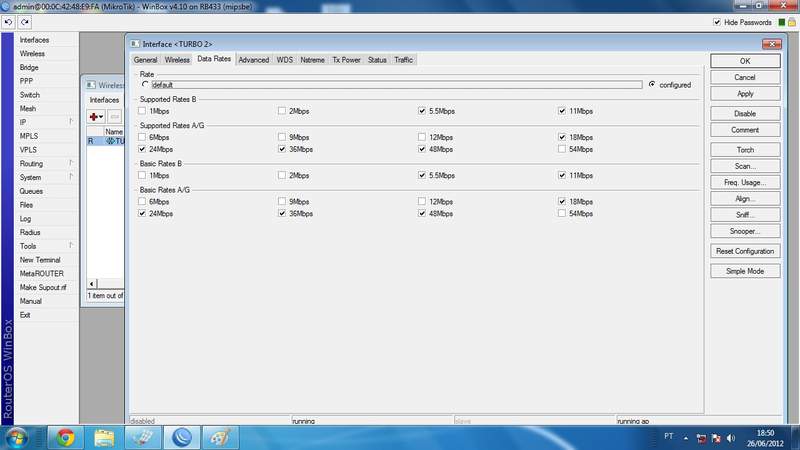Screen dimensions: 800x450
Task: Open the Tx Power tab
Action: pyautogui.click(x=346, y=60)
